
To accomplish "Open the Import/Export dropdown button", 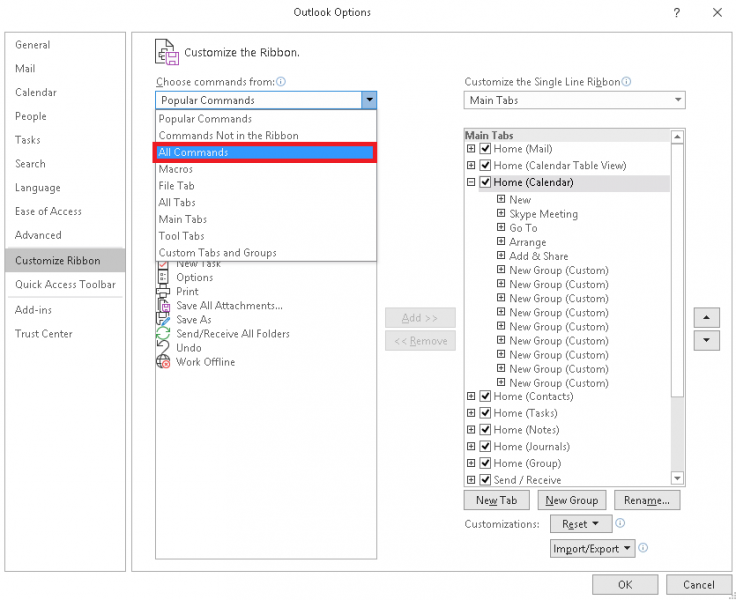I will (593, 549).
